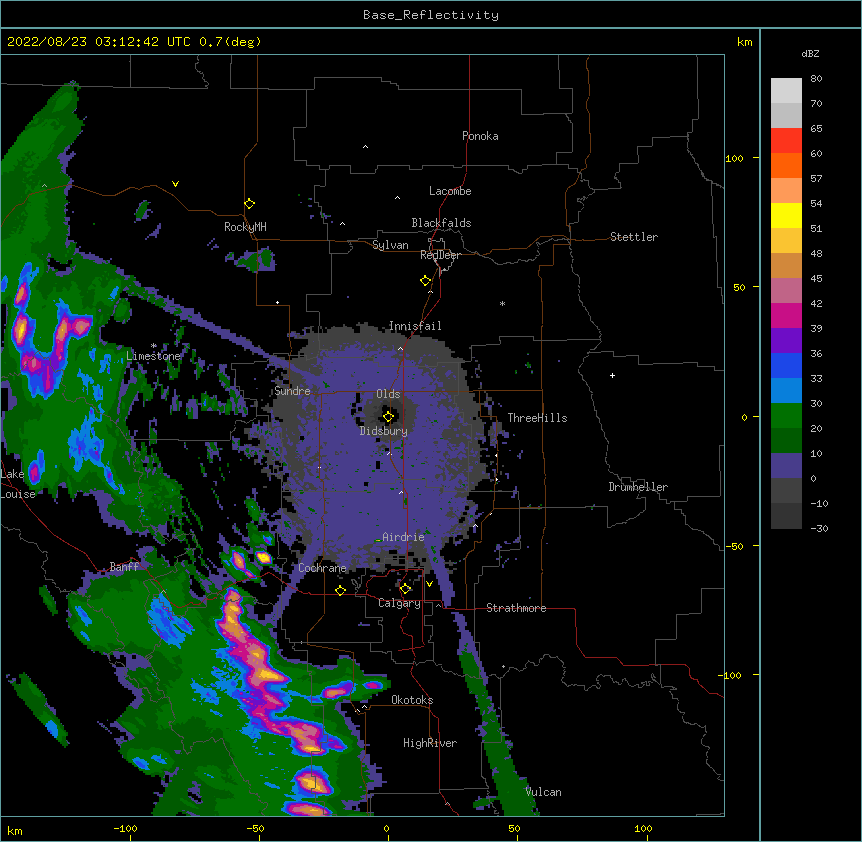Viewport: 862px width, 842px height.
Task: Click the yellow diamond marker above the Calgary label
Action: (x=405, y=589)
